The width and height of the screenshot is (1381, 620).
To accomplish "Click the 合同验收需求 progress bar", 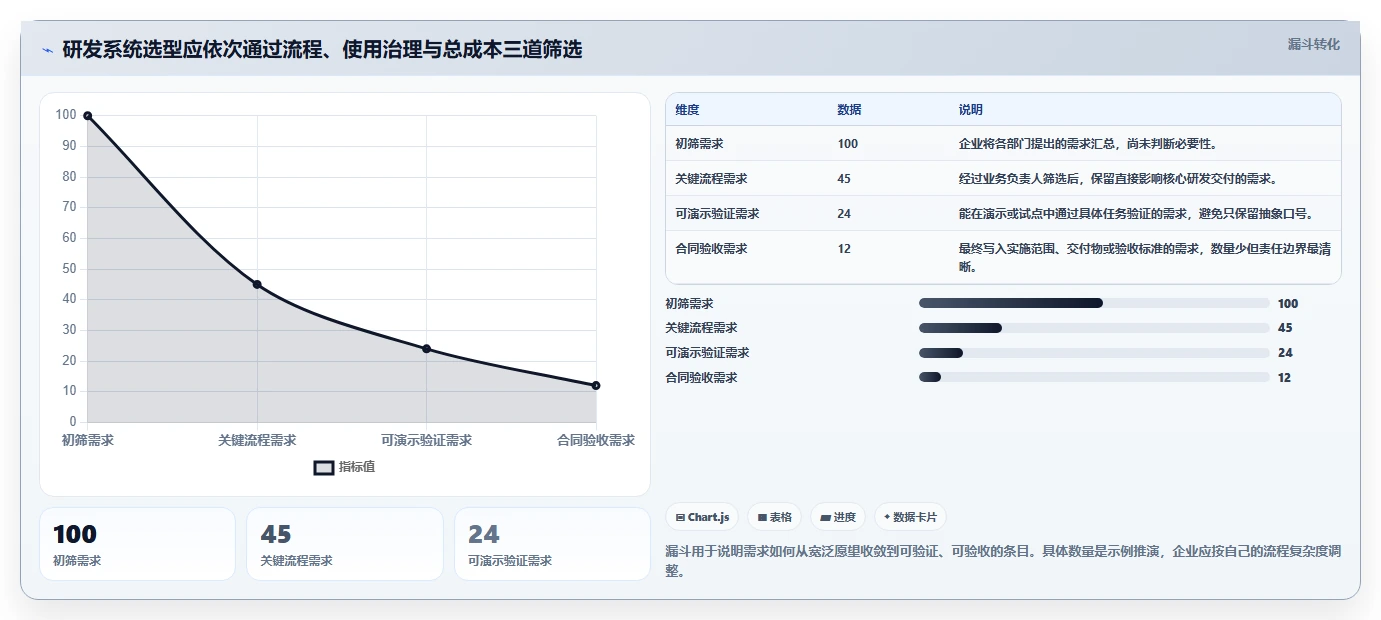I will click(x=1094, y=377).
